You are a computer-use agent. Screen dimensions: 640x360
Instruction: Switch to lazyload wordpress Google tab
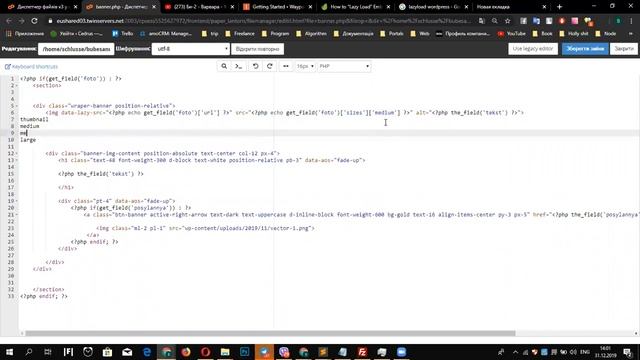(433, 7)
